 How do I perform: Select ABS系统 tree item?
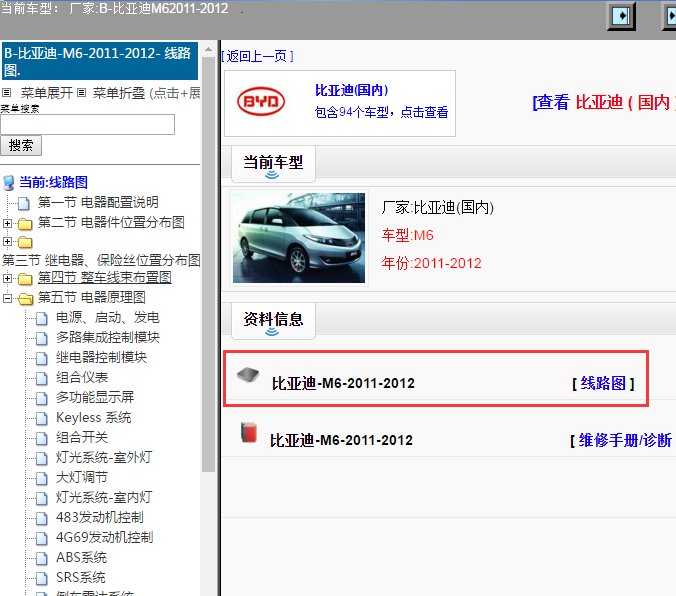point(81,558)
